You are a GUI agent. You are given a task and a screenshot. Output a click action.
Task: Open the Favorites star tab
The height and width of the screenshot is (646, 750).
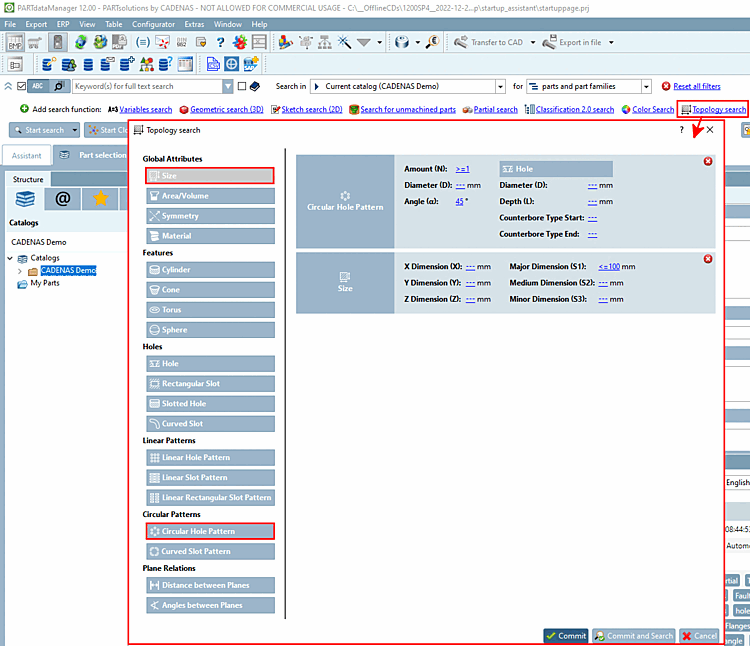click(100, 198)
